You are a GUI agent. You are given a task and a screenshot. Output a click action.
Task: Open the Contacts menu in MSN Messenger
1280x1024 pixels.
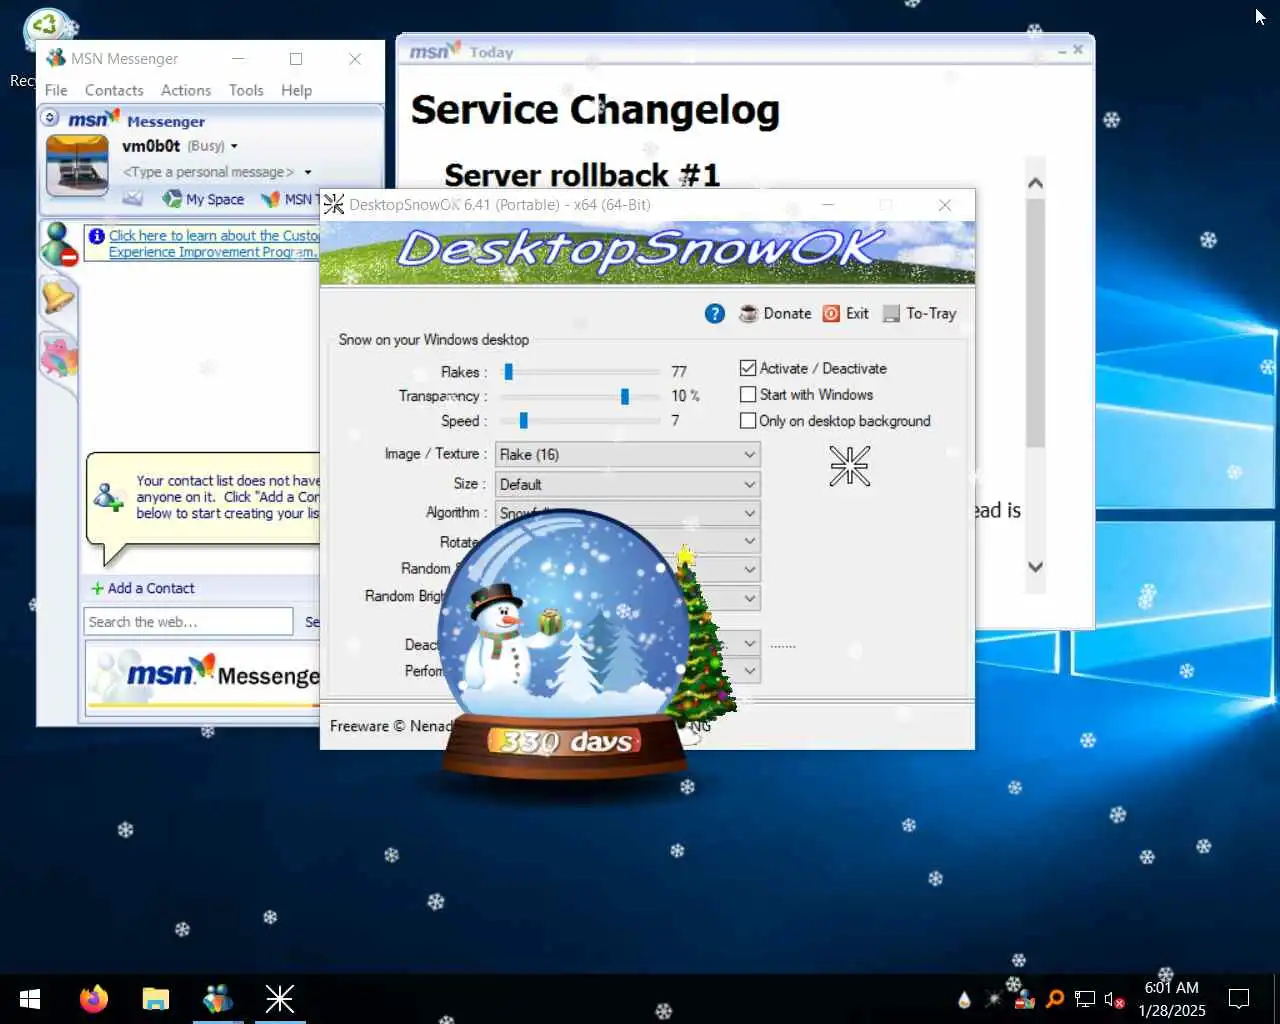[x=114, y=90]
